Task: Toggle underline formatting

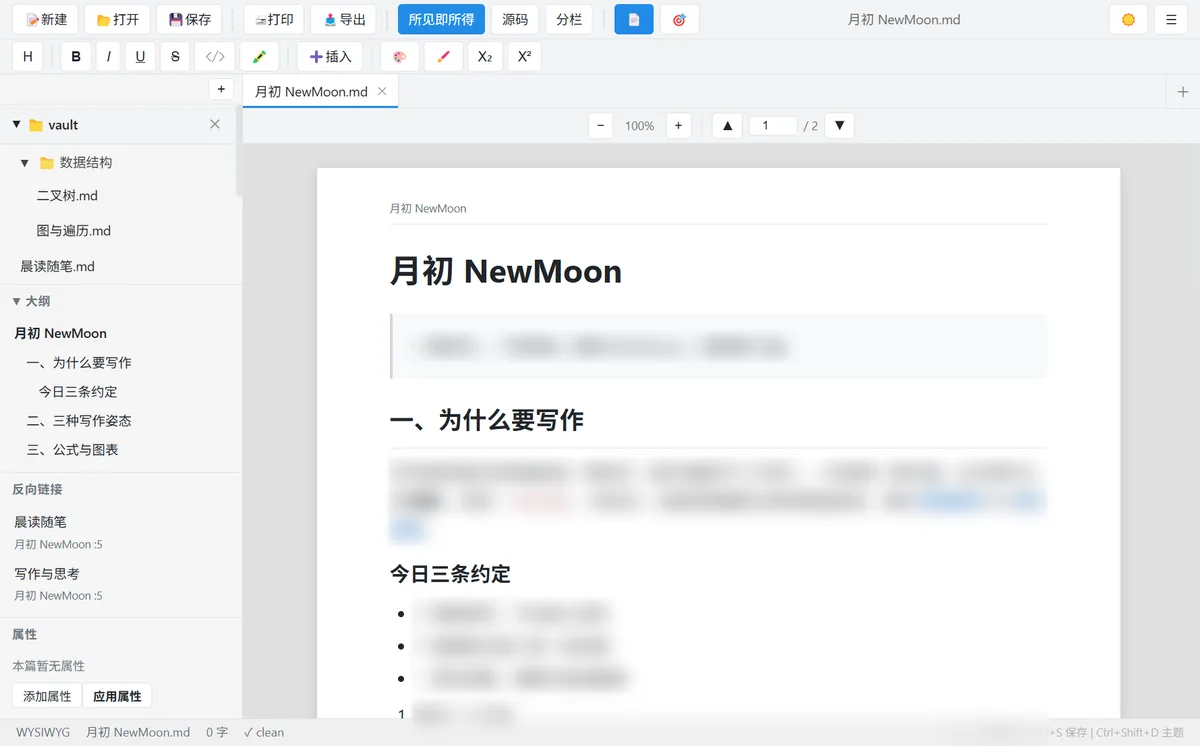Action: [x=140, y=56]
